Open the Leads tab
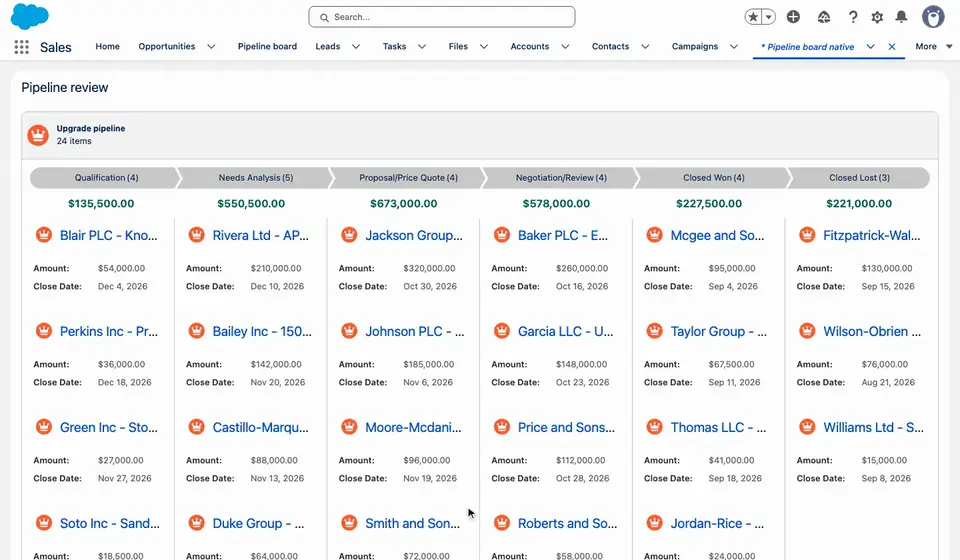Image resolution: width=960 pixels, height=560 pixels. pyautogui.click(x=328, y=47)
